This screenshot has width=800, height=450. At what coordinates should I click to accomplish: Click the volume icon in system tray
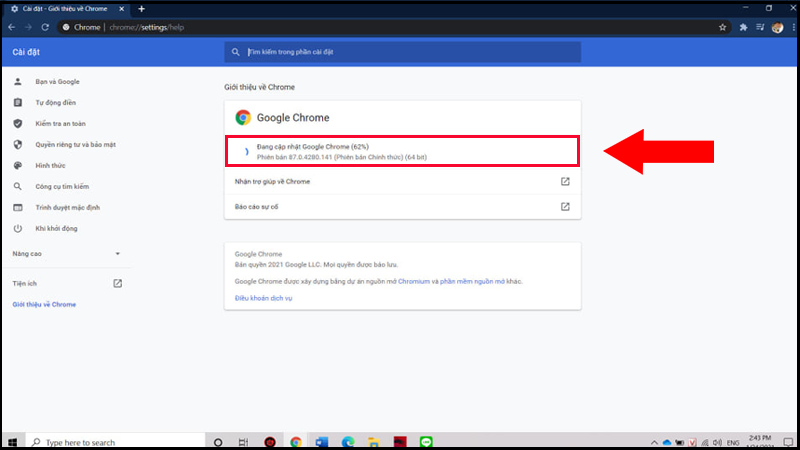[x=717, y=442]
